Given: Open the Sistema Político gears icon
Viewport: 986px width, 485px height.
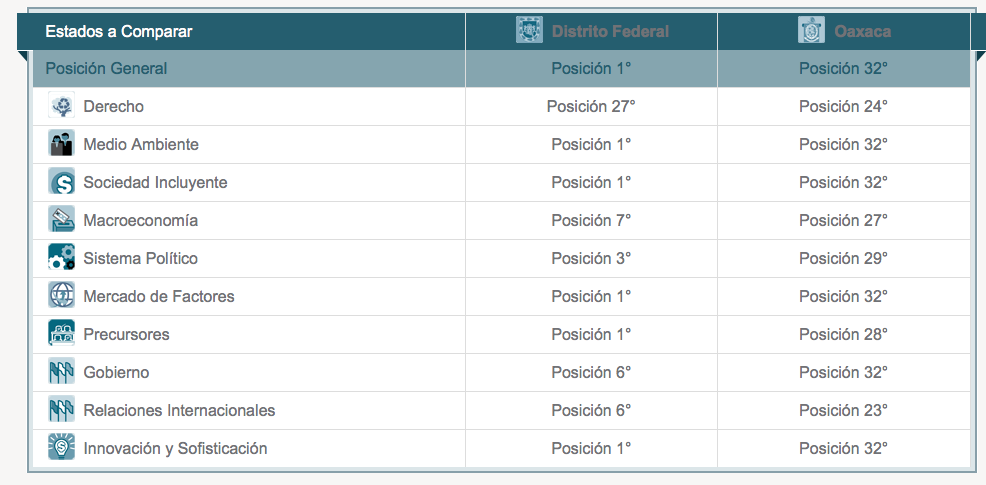Looking at the screenshot, I should [62, 257].
